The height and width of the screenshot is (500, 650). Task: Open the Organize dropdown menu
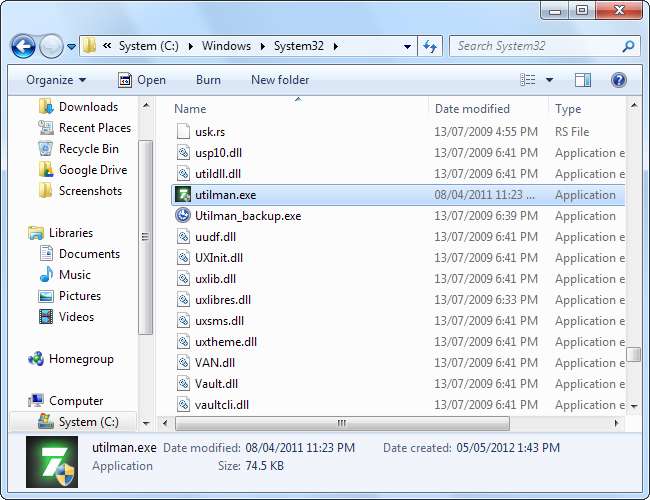pyautogui.click(x=56, y=80)
